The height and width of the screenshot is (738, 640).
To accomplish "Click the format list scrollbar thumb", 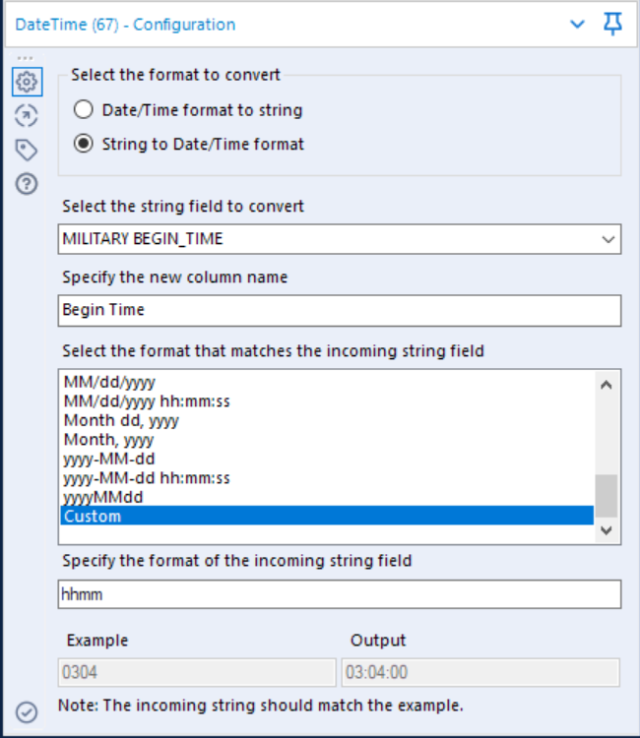I will click(x=607, y=496).
